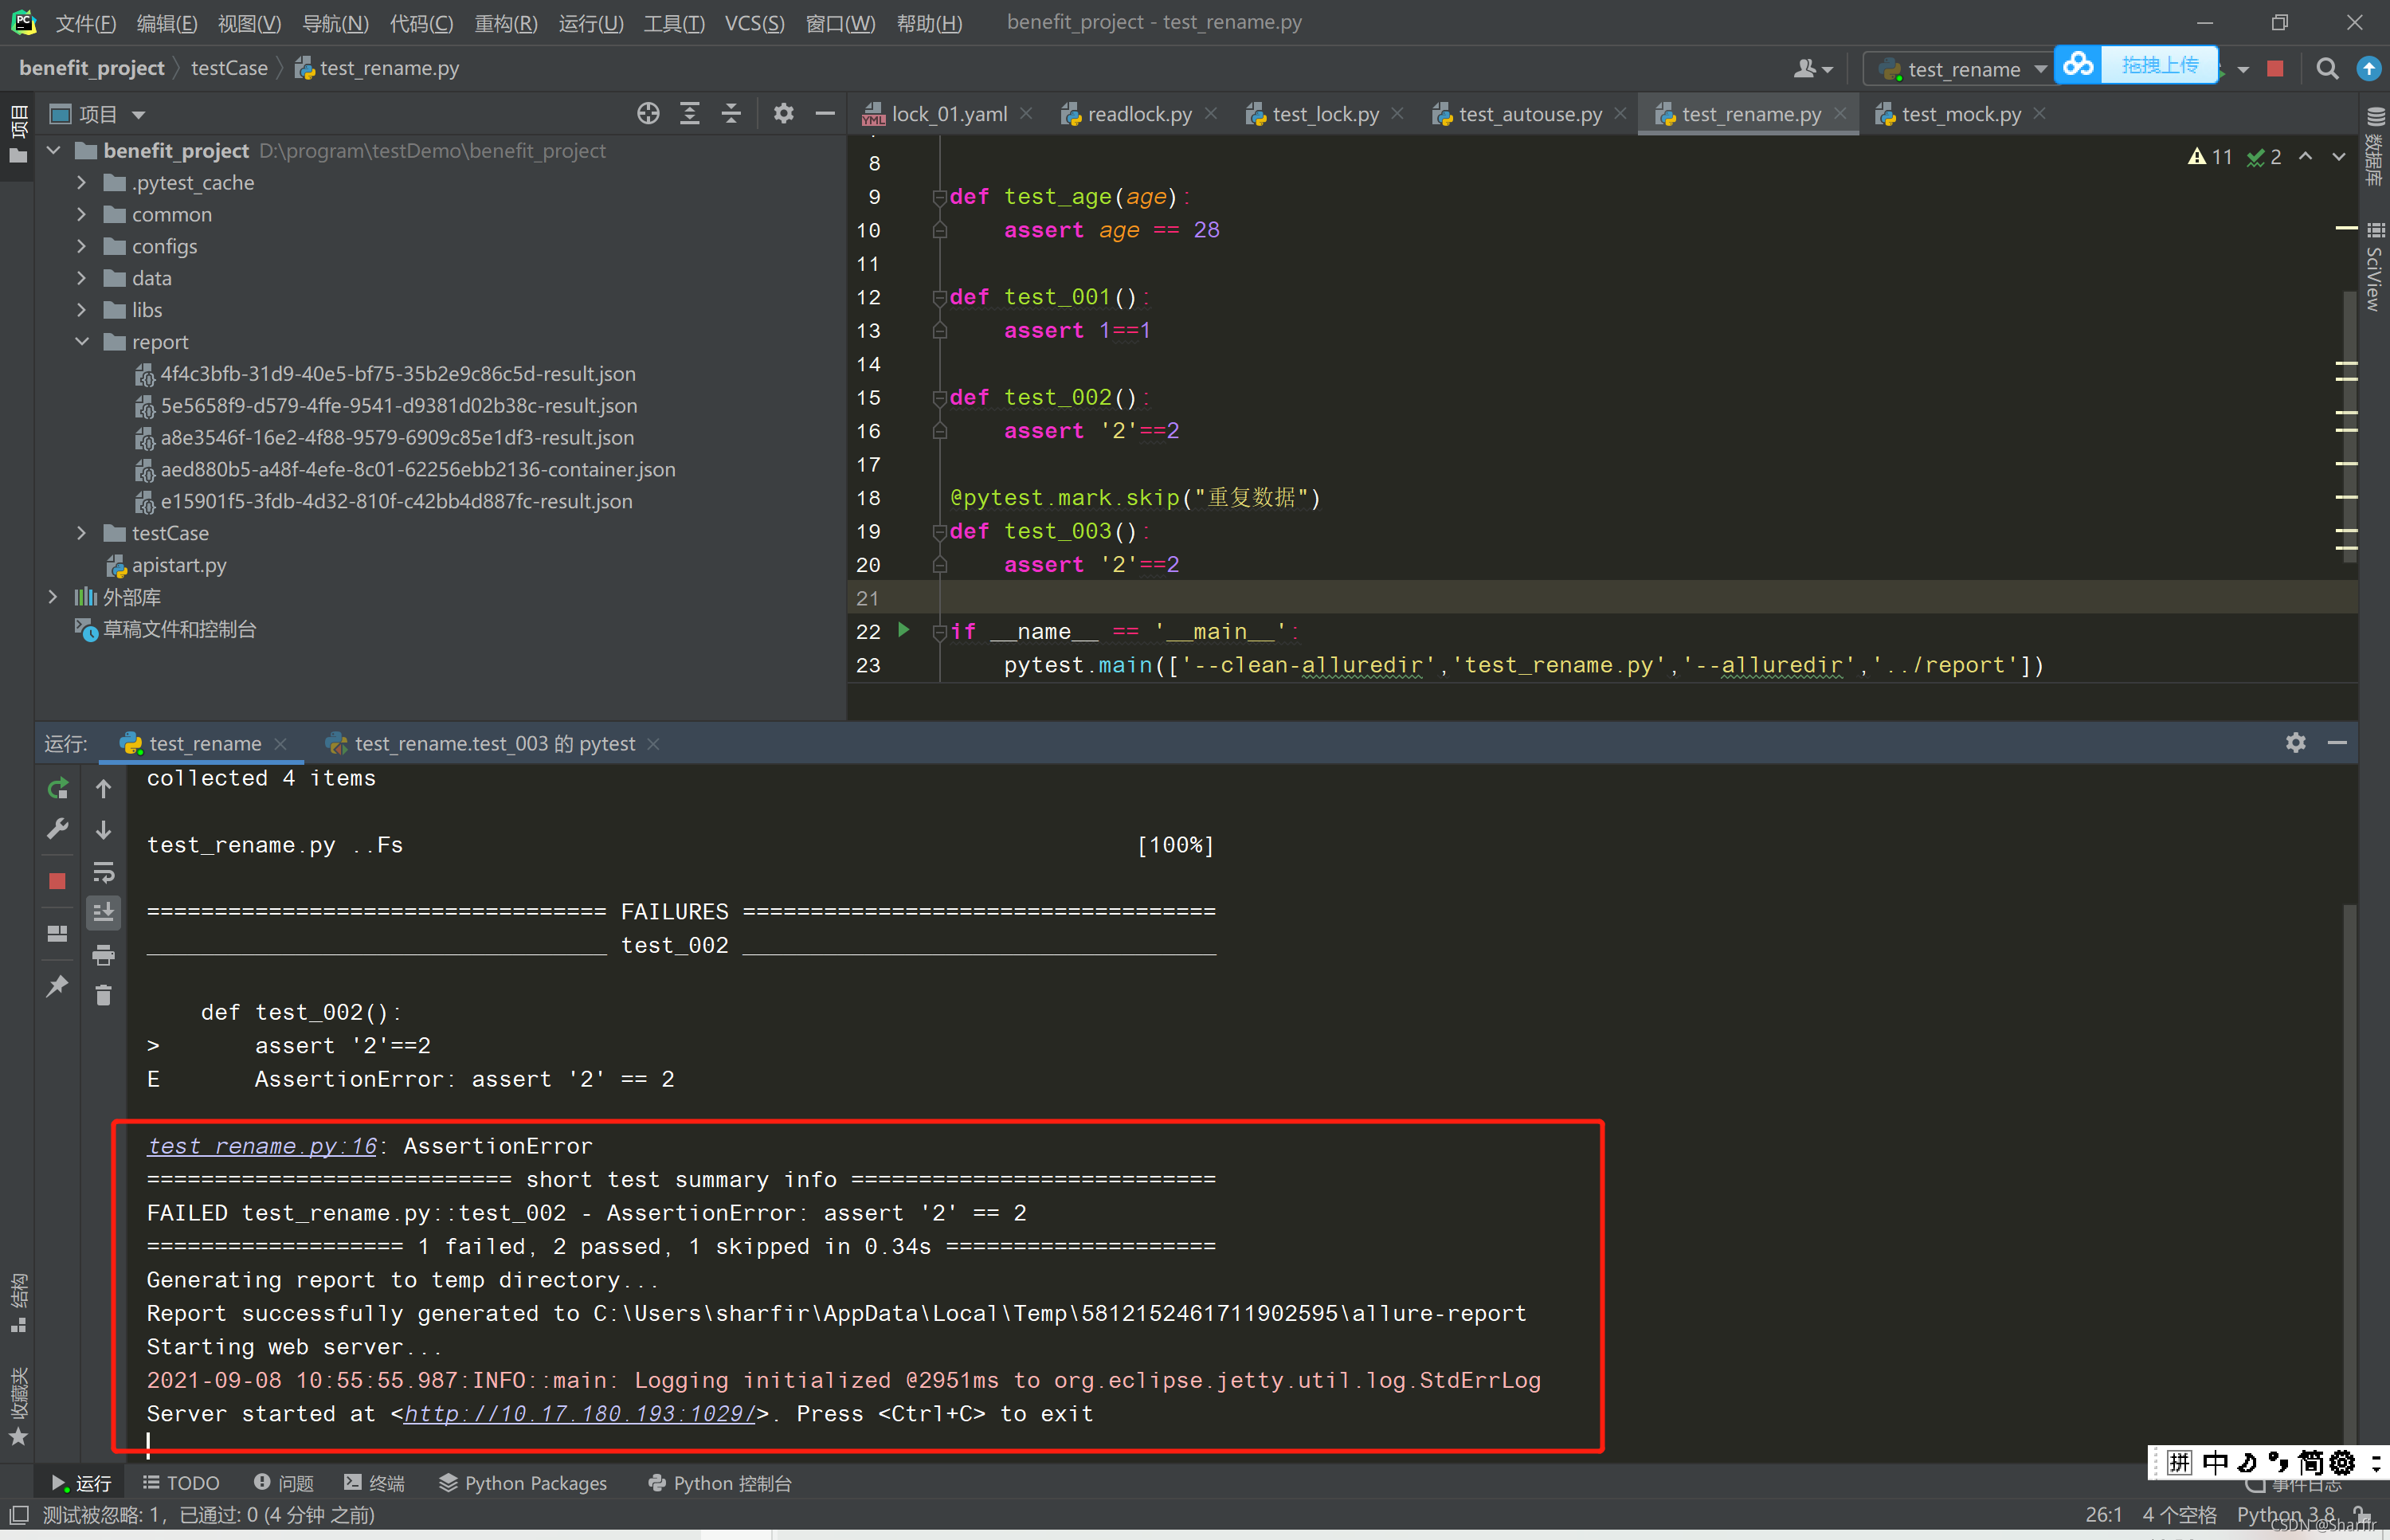This screenshot has height=1540, width=2390.
Task: Toggle soft-wrap in run console
Action: pyautogui.click(x=103, y=872)
